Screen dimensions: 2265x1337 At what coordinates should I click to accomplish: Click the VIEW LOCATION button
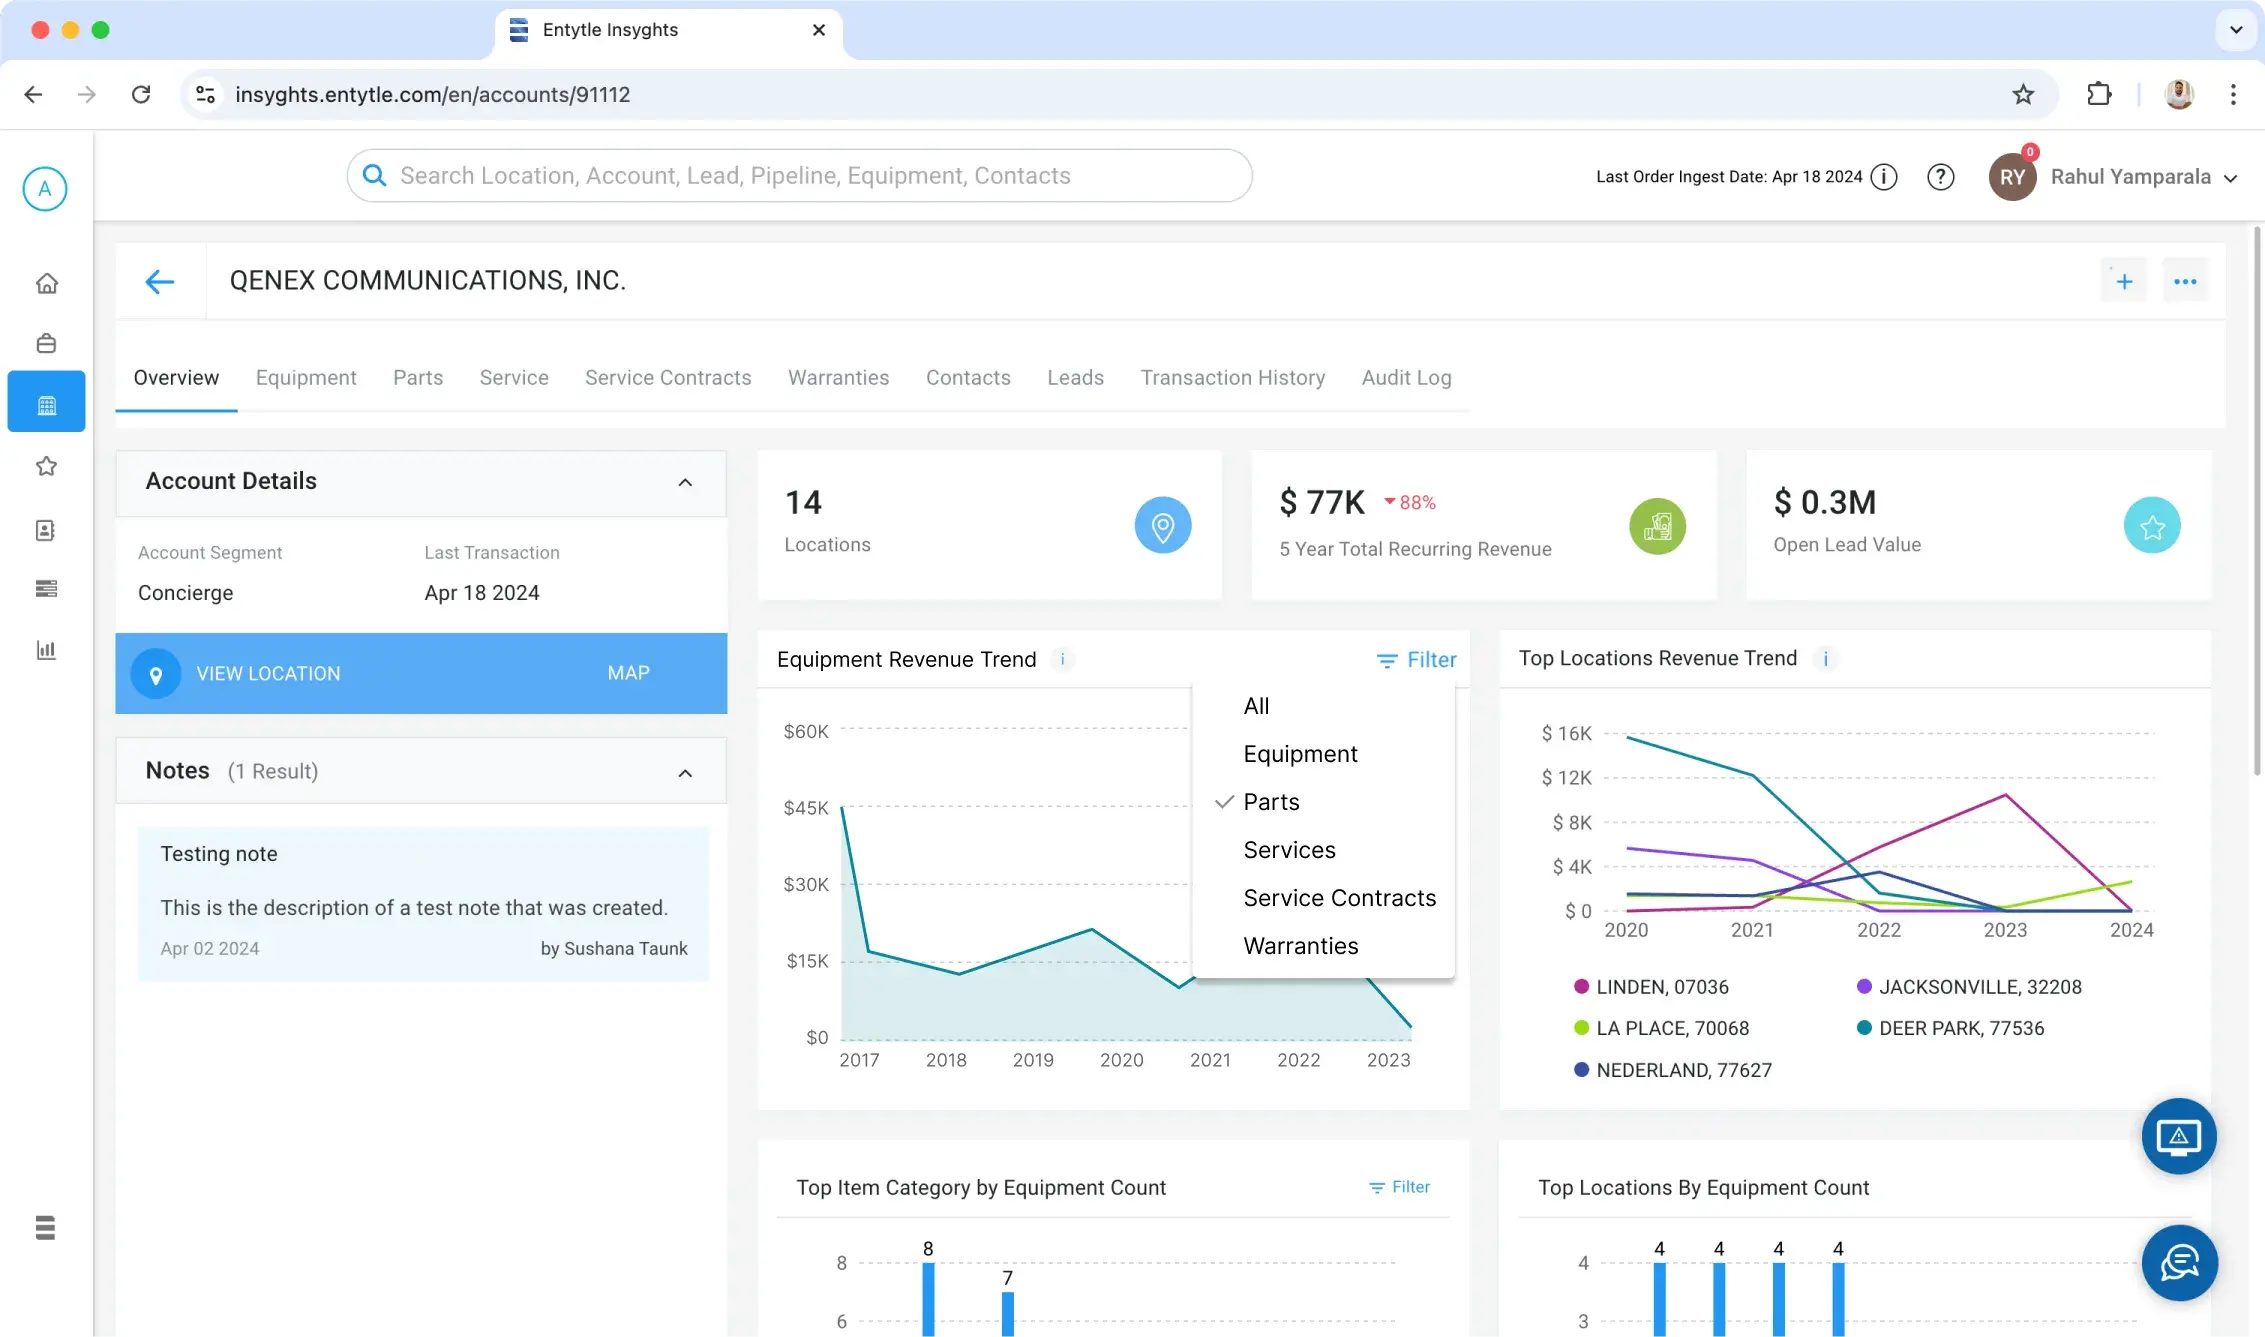[x=268, y=674]
